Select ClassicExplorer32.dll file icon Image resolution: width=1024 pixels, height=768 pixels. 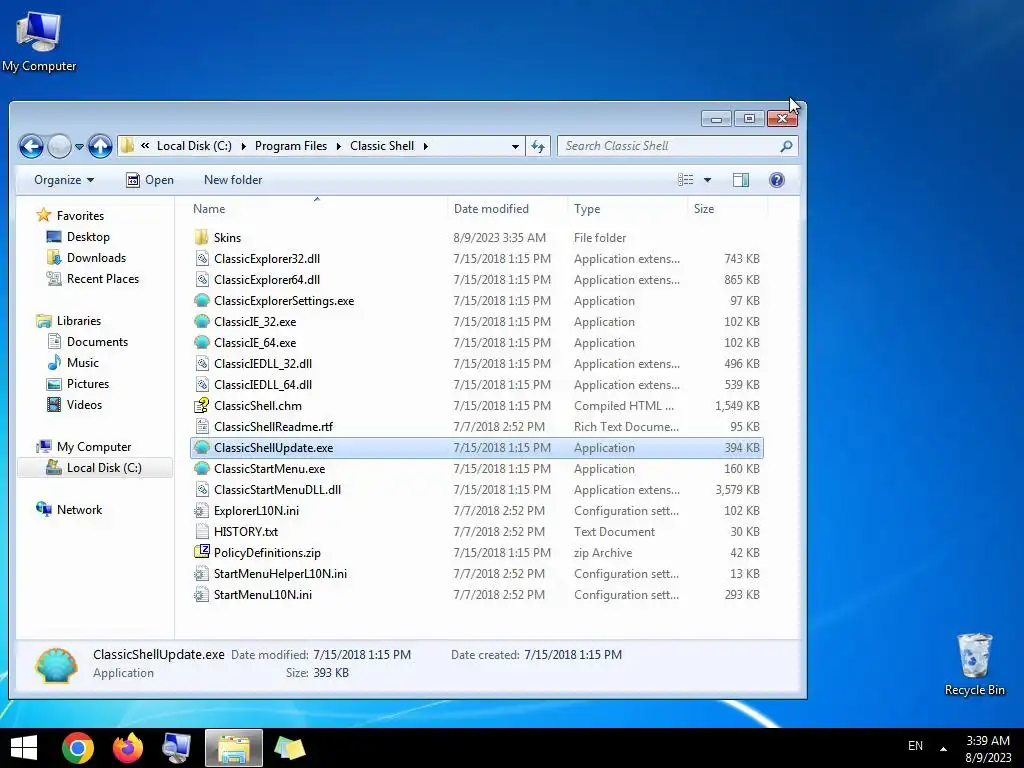coord(202,259)
